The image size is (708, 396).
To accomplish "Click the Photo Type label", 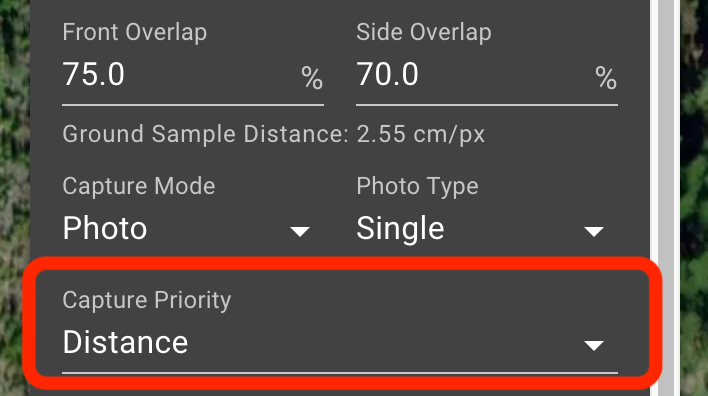I will (x=417, y=186).
